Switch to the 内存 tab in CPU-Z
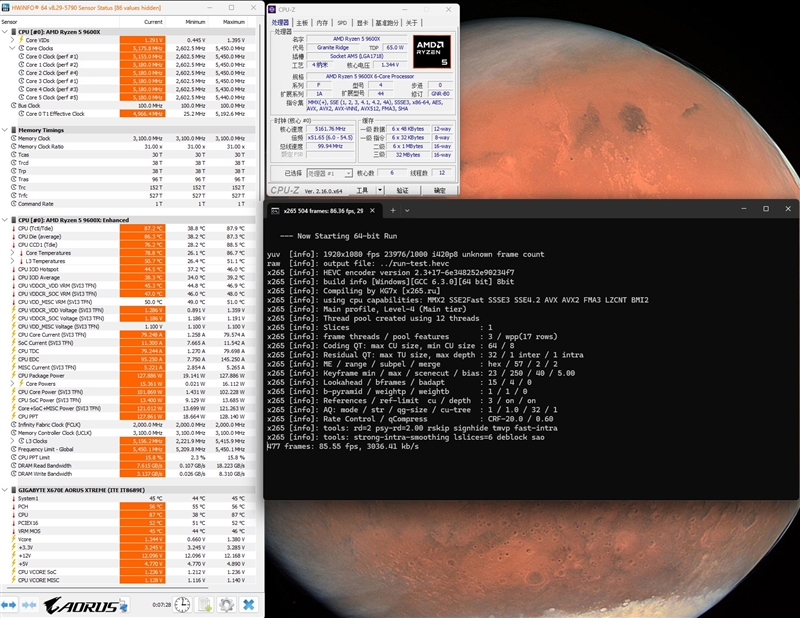Screen dimensions: 800x618 point(321,21)
